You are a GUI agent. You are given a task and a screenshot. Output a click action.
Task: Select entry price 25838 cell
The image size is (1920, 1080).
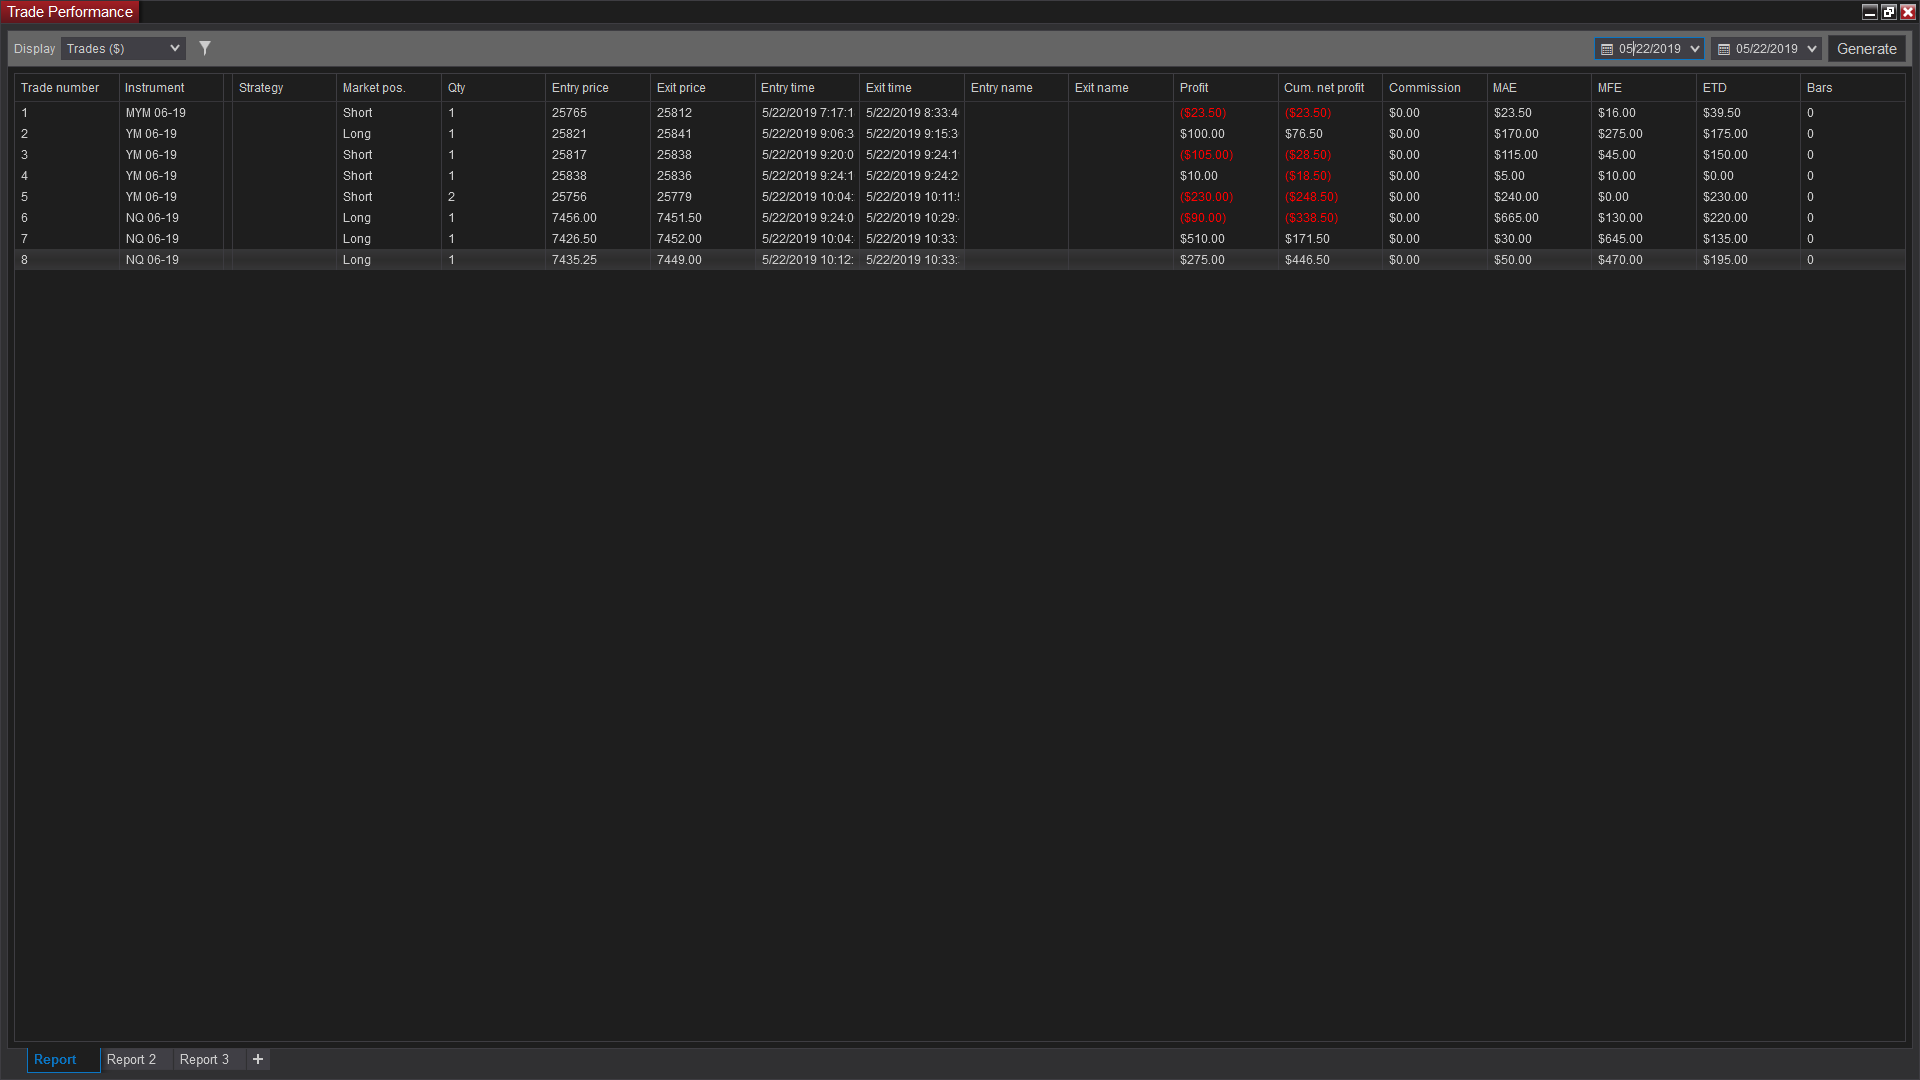click(x=598, y=176)
